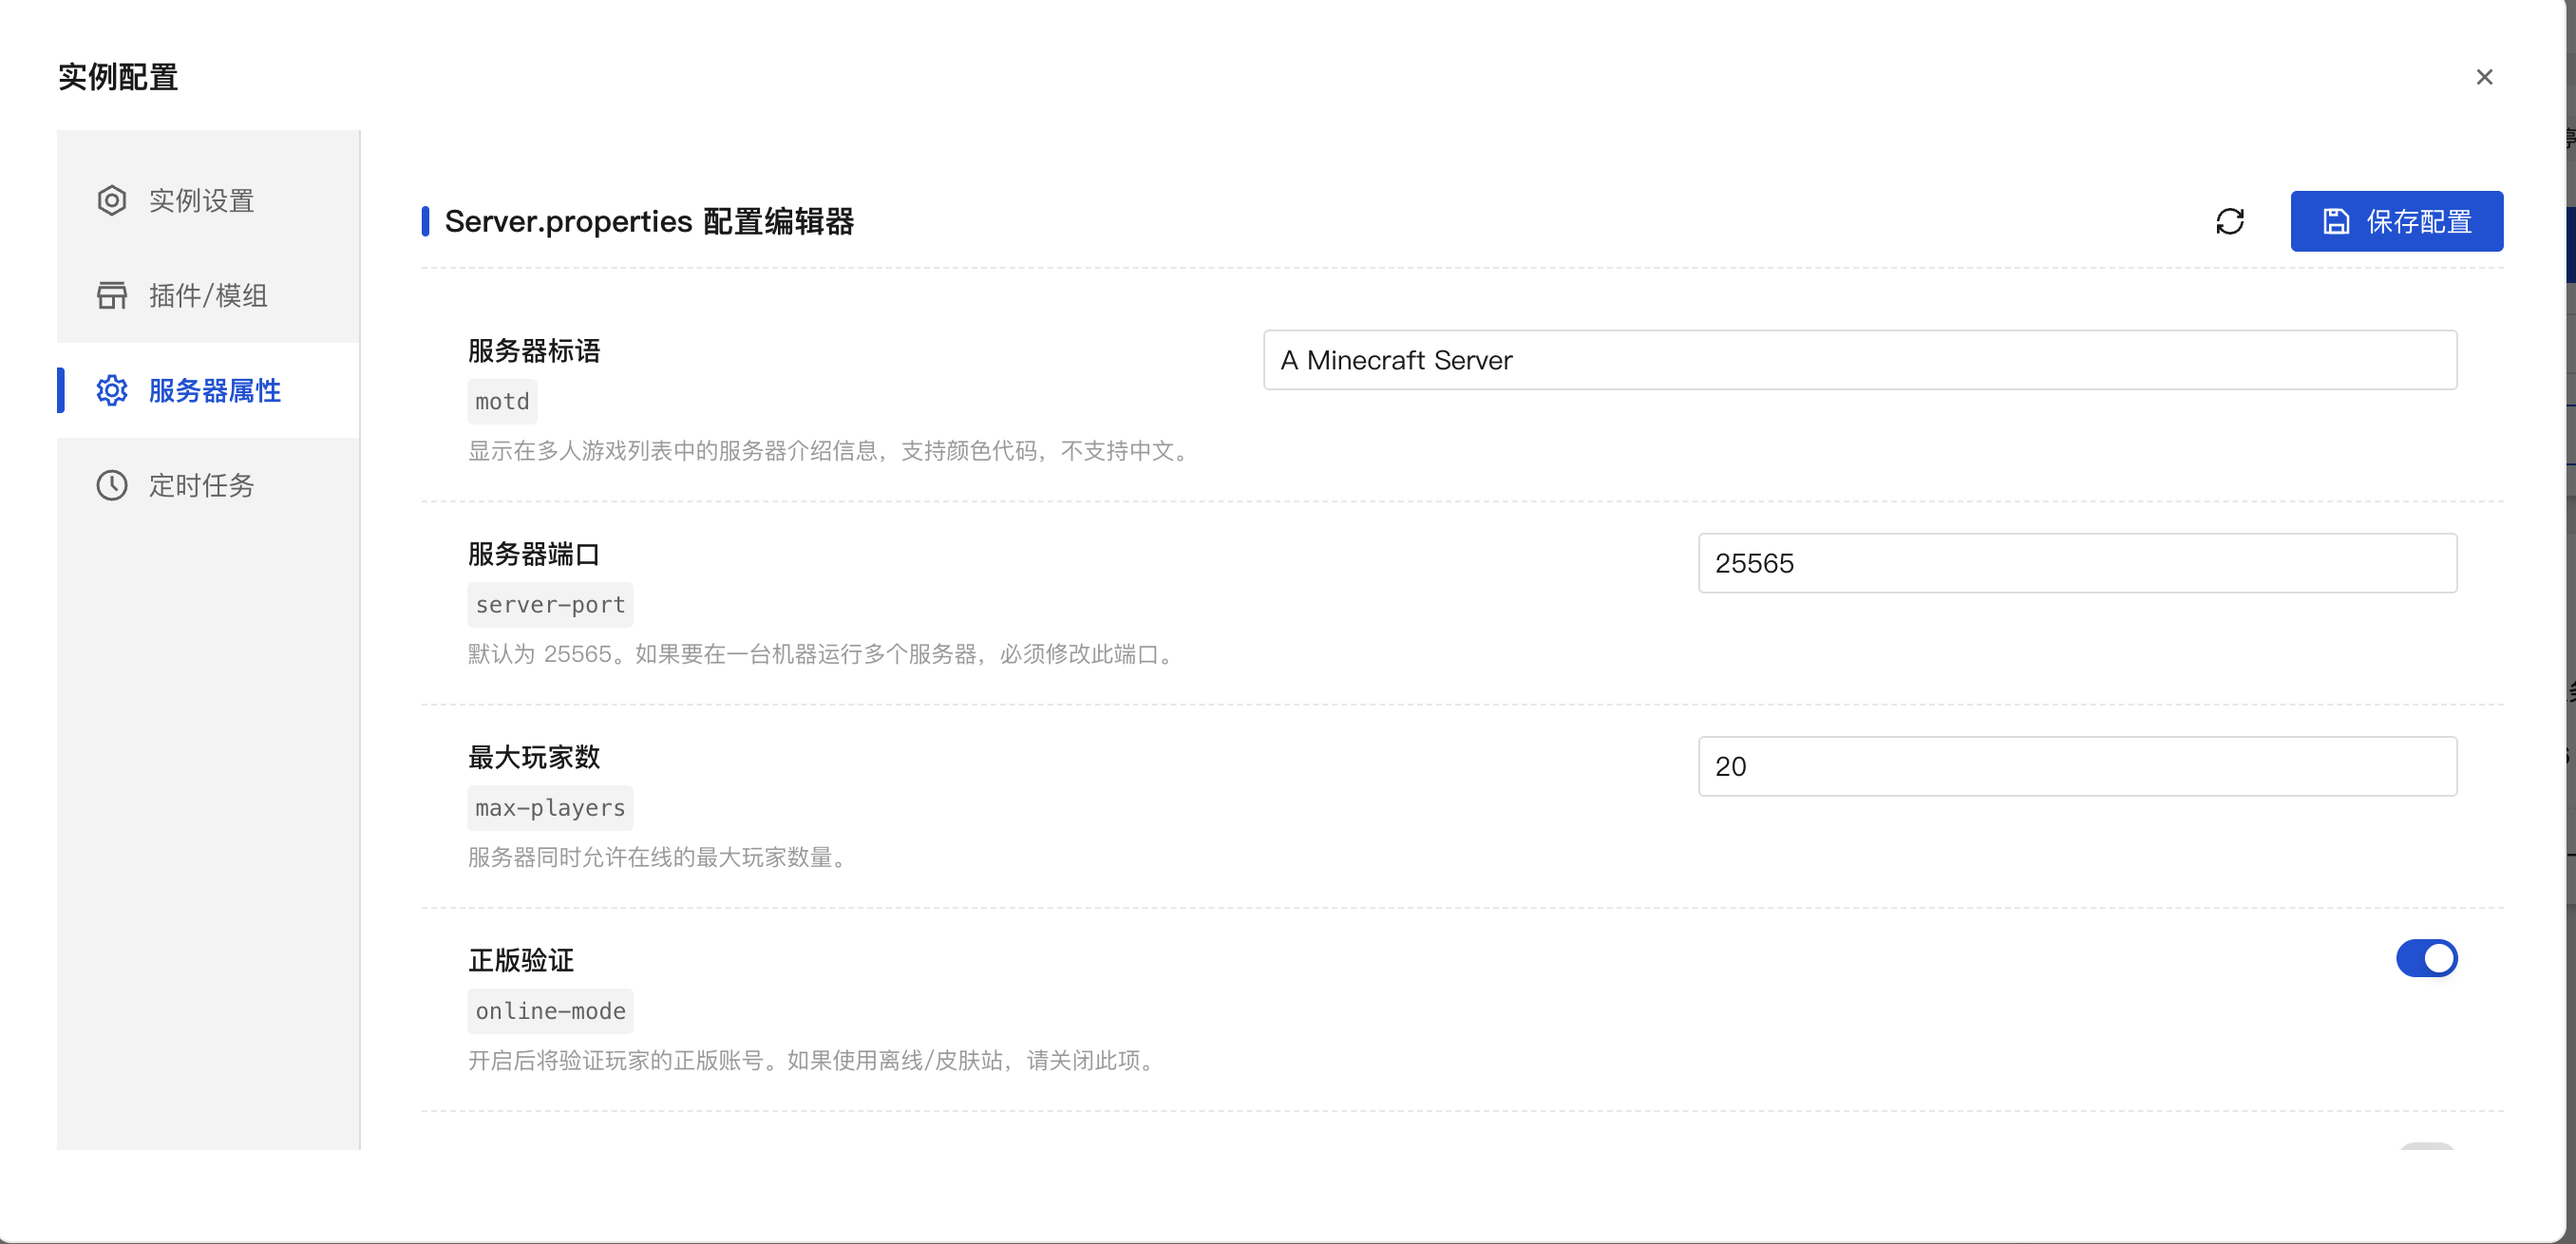Click the server-port property tag
Viewport: 2576px width, 1244px height.
tap(549, 605)
